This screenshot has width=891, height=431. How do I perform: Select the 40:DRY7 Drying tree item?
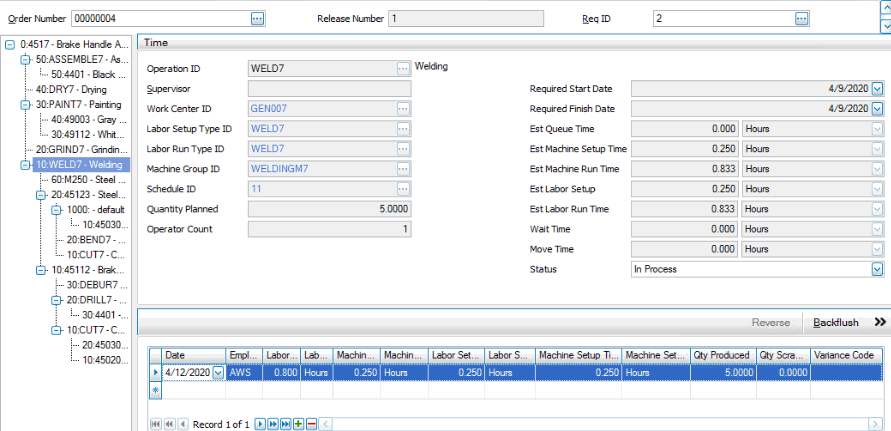(70, 89)
